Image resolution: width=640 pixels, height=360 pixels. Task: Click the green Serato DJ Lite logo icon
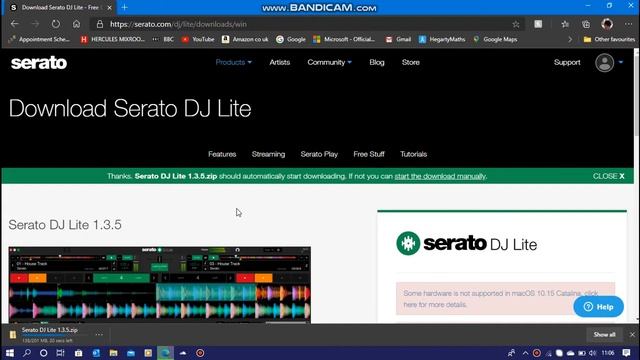pyautogui.click(x=408, y=243)
